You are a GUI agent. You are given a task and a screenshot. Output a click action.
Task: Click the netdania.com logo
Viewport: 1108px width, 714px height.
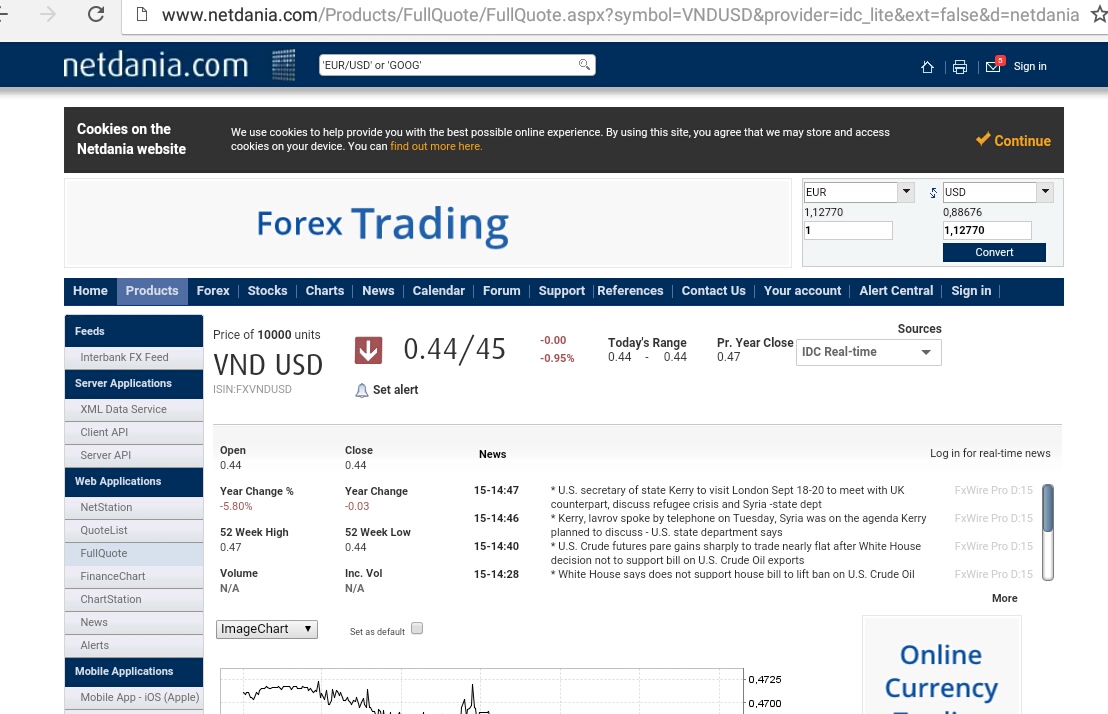tap(155, 65)
